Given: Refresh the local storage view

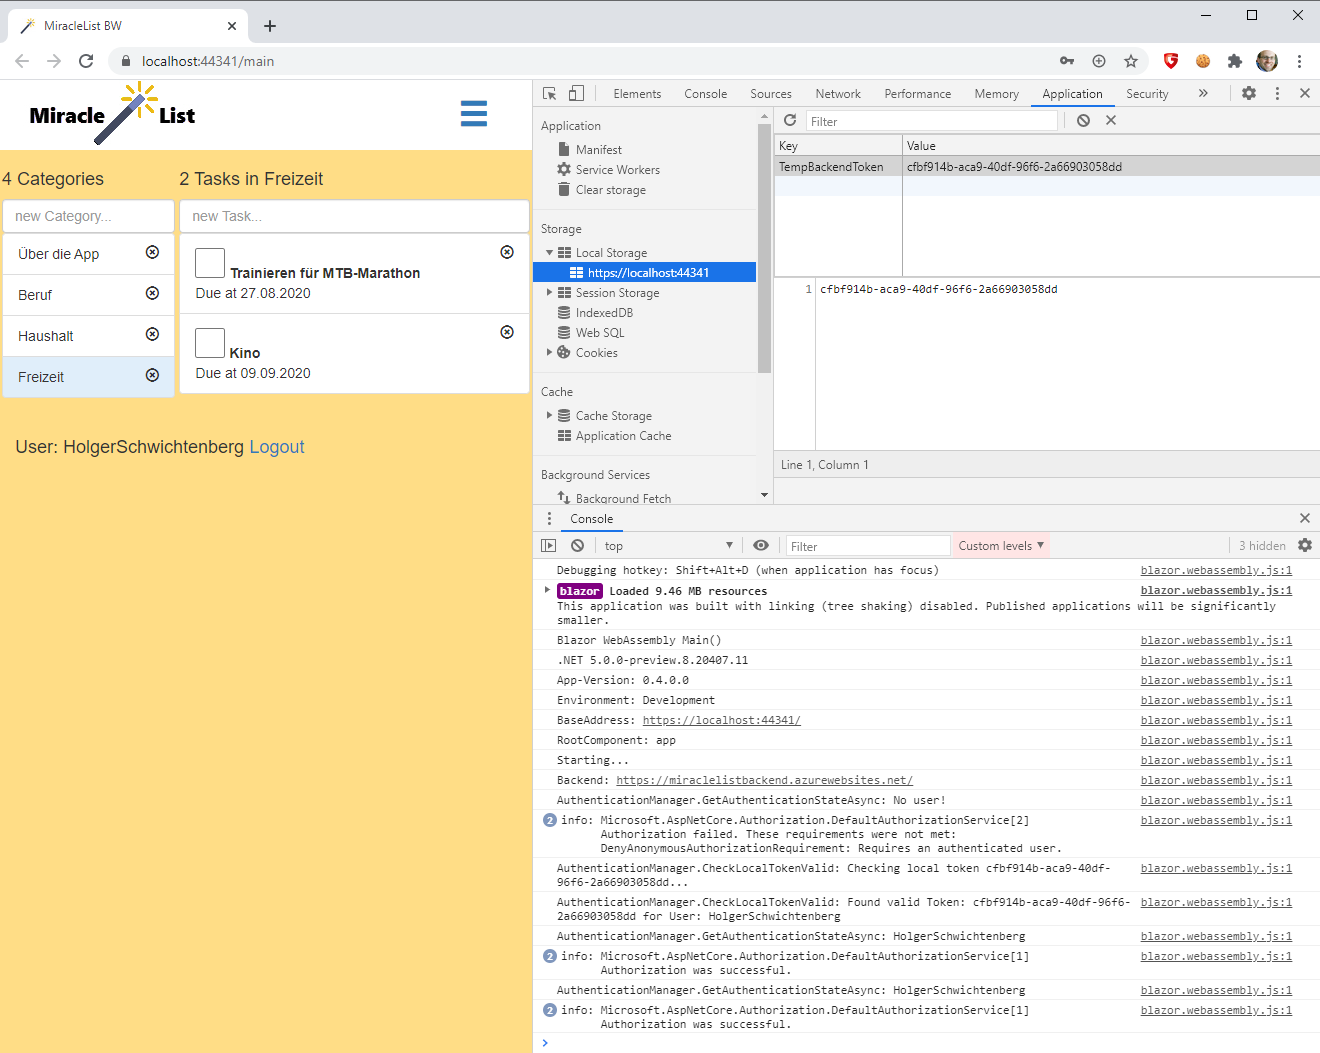Looking at the screenshot, I should pos(790,120).
